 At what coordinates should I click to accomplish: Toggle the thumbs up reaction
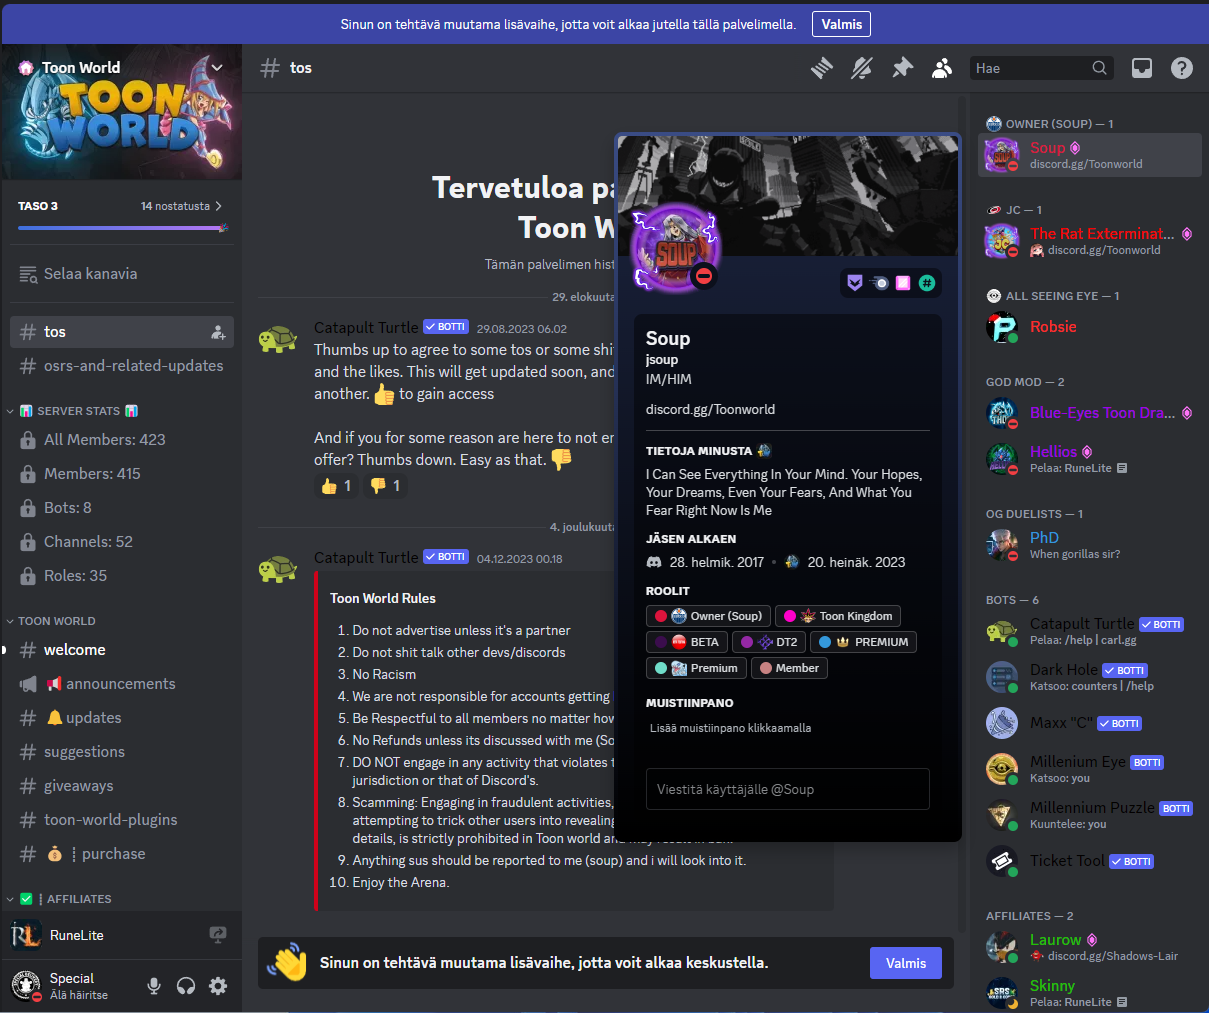pos(335,486)
